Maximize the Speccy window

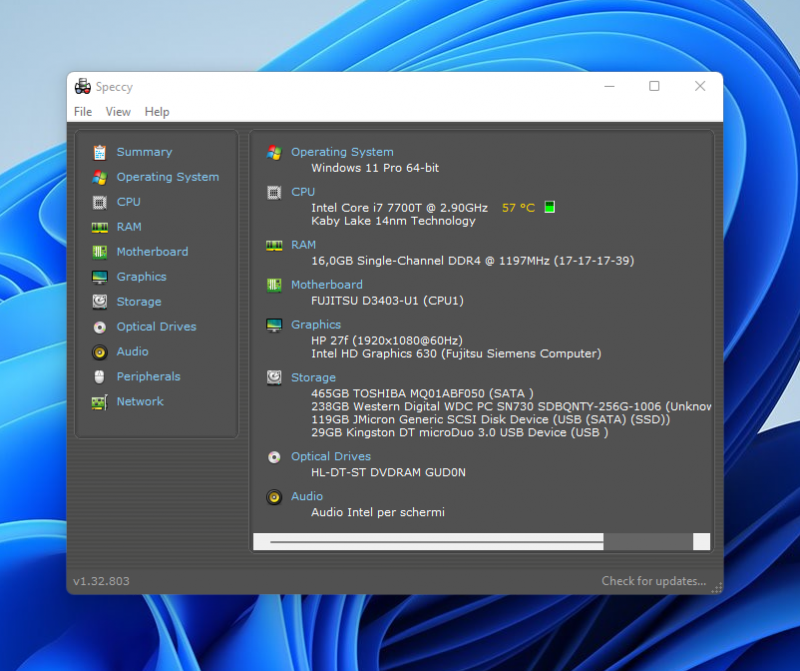tap(654, 86)
